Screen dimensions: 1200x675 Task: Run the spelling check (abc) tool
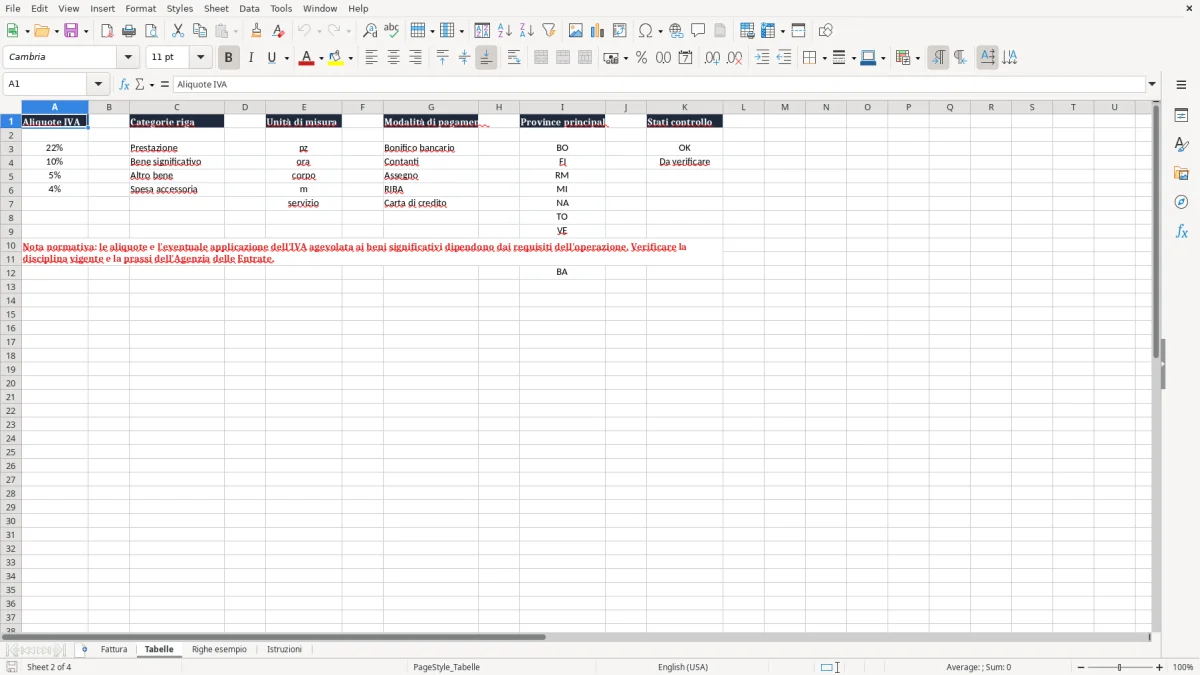tap(392, 31)
